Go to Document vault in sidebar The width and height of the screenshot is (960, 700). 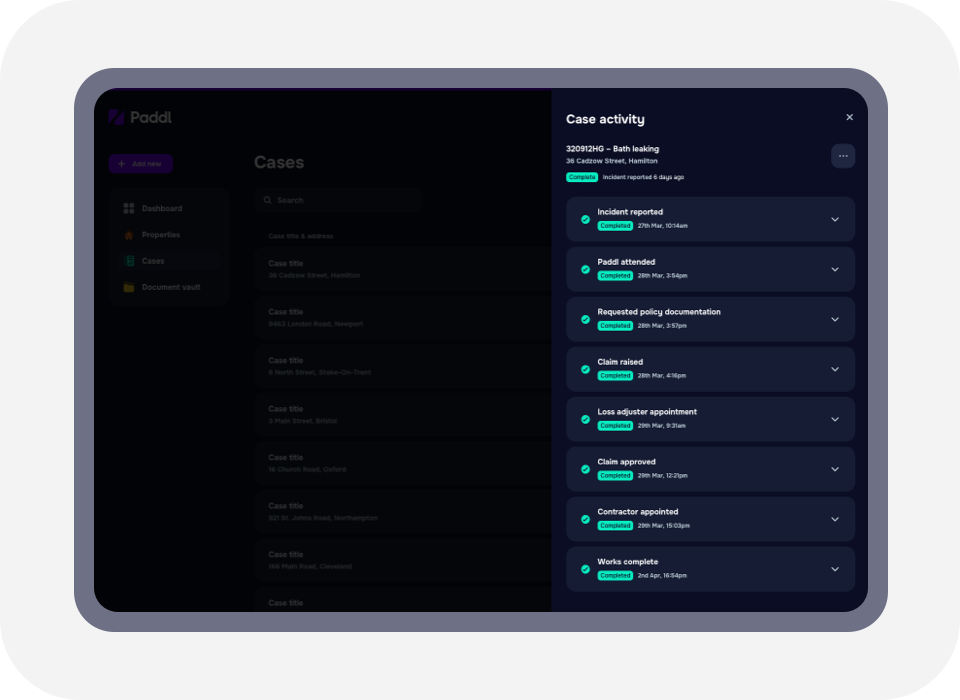tap(170, 287)
